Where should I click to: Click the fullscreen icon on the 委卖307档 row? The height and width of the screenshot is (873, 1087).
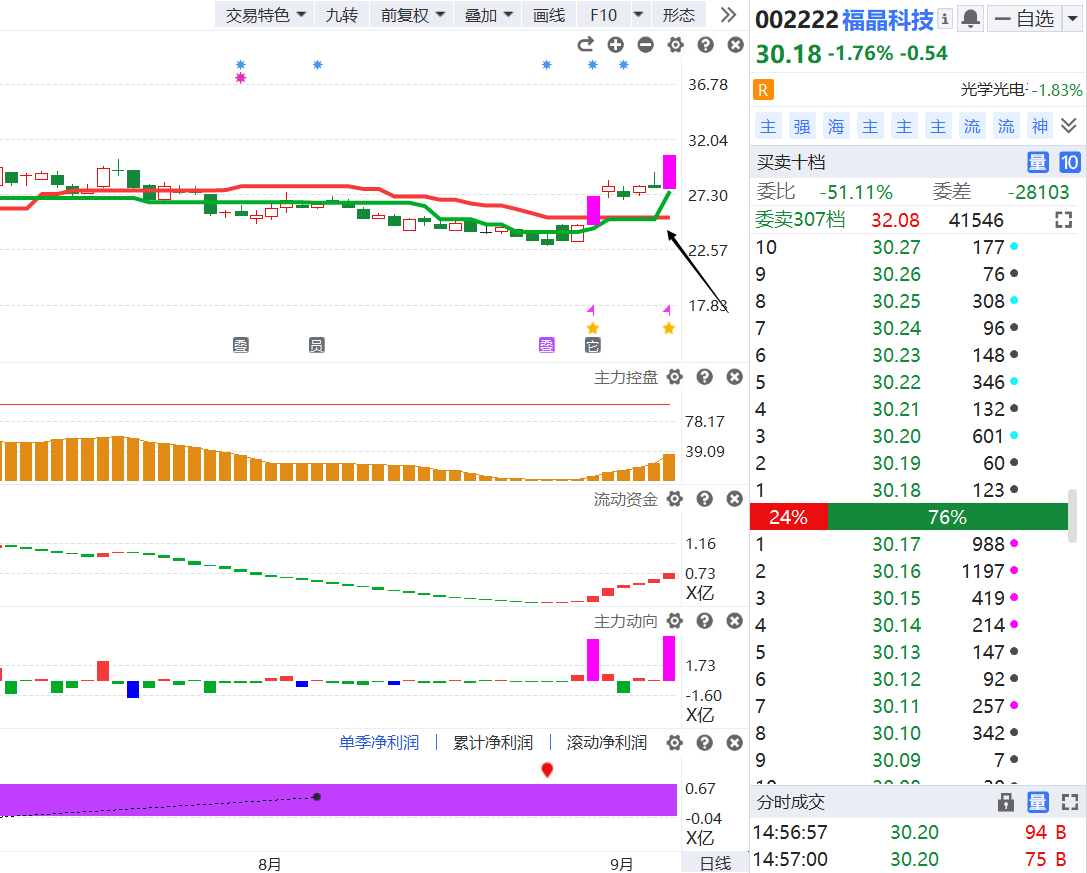pyautogui.click(x=1063, y=221)
